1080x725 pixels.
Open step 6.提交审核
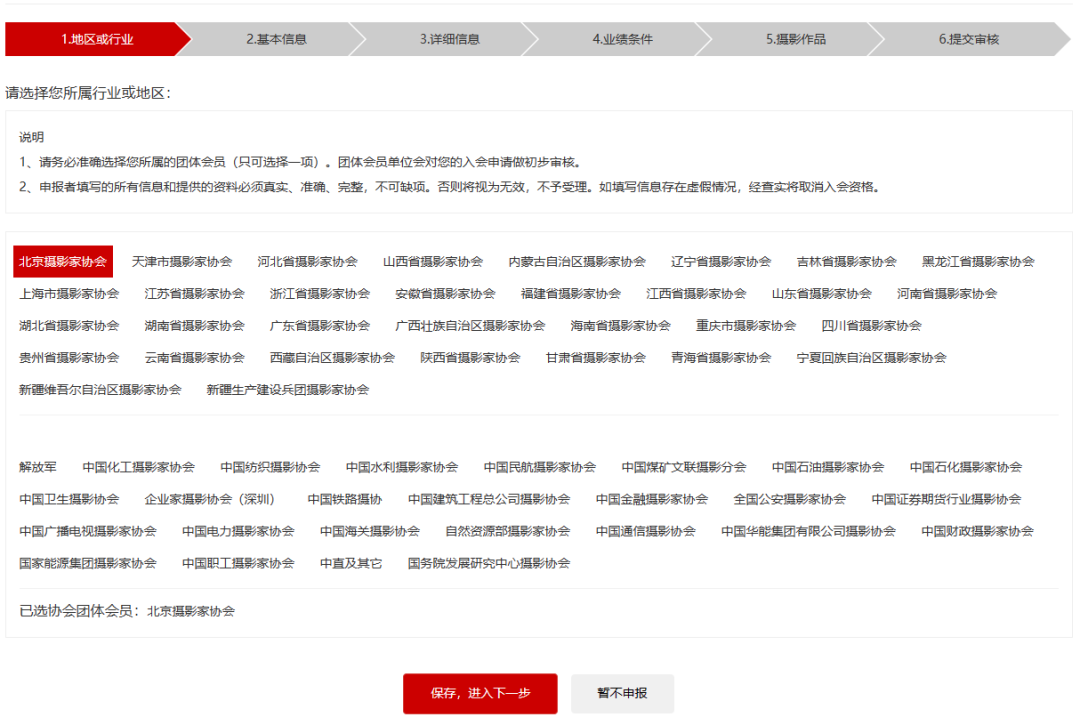968,39
